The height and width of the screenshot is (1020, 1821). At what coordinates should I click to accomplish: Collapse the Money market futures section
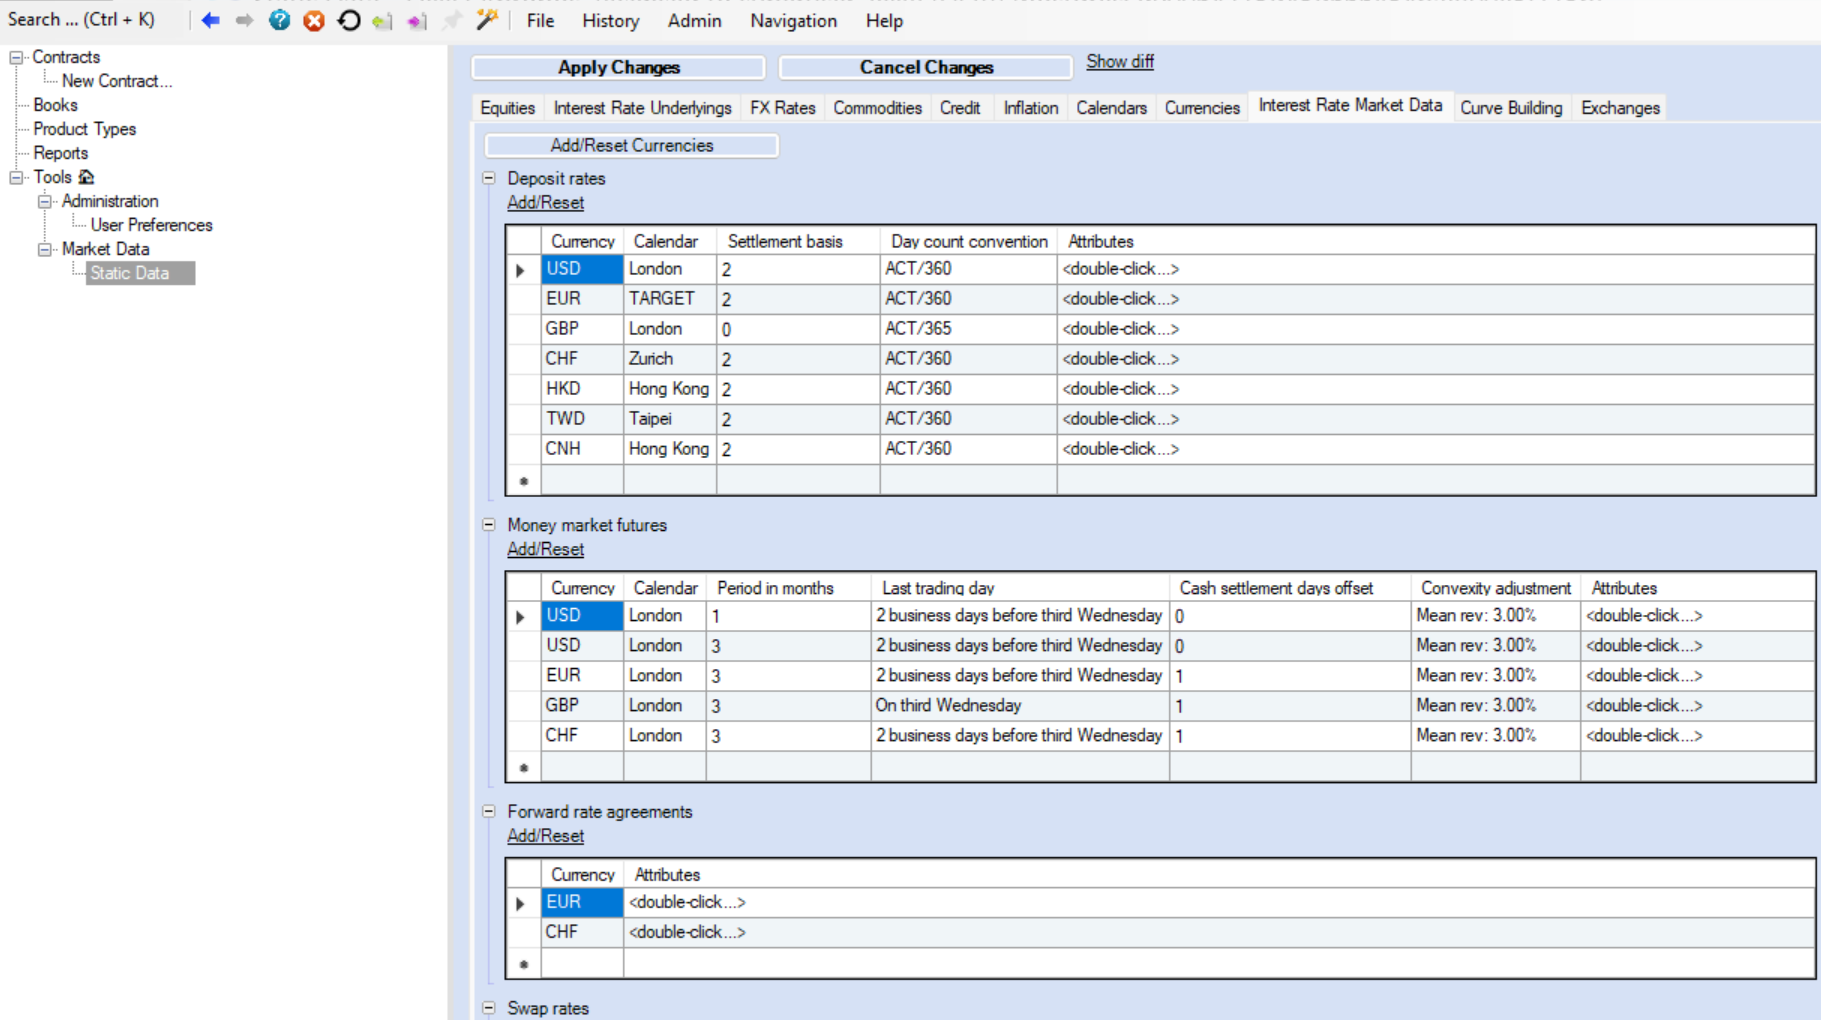click(489, 524)
